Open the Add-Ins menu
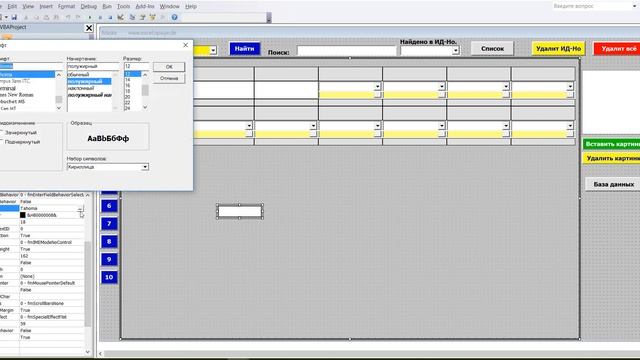The image size is (640, 360). (x=145, y=7)
